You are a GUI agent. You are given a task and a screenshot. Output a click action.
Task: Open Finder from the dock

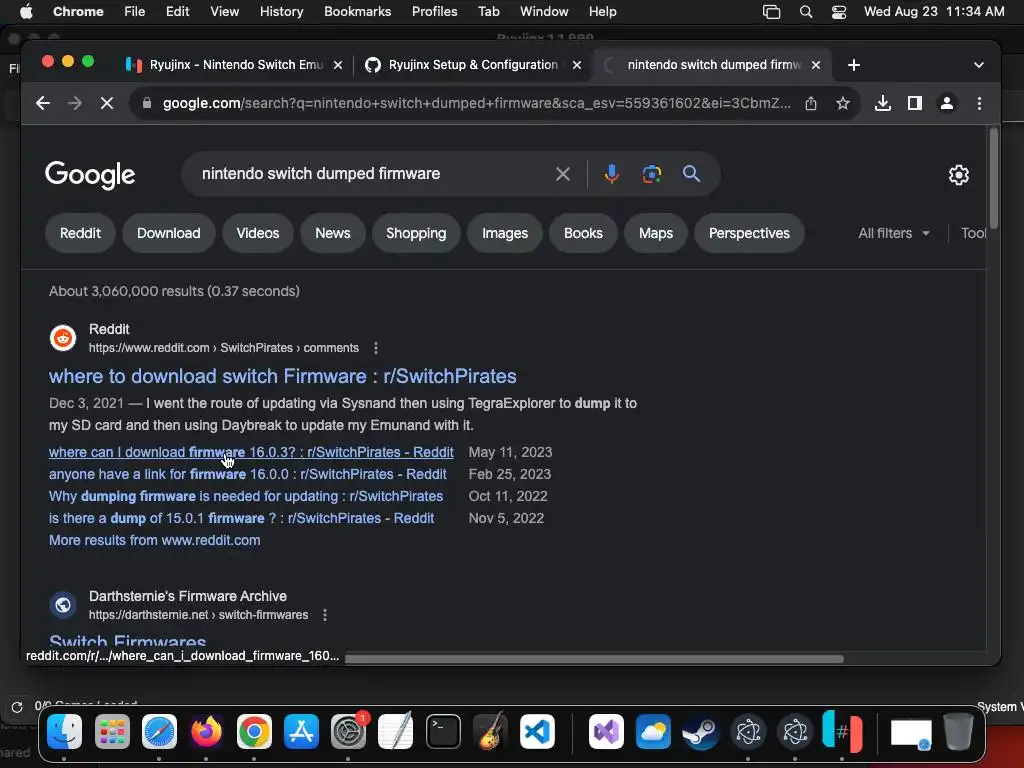tap(64, 731)
